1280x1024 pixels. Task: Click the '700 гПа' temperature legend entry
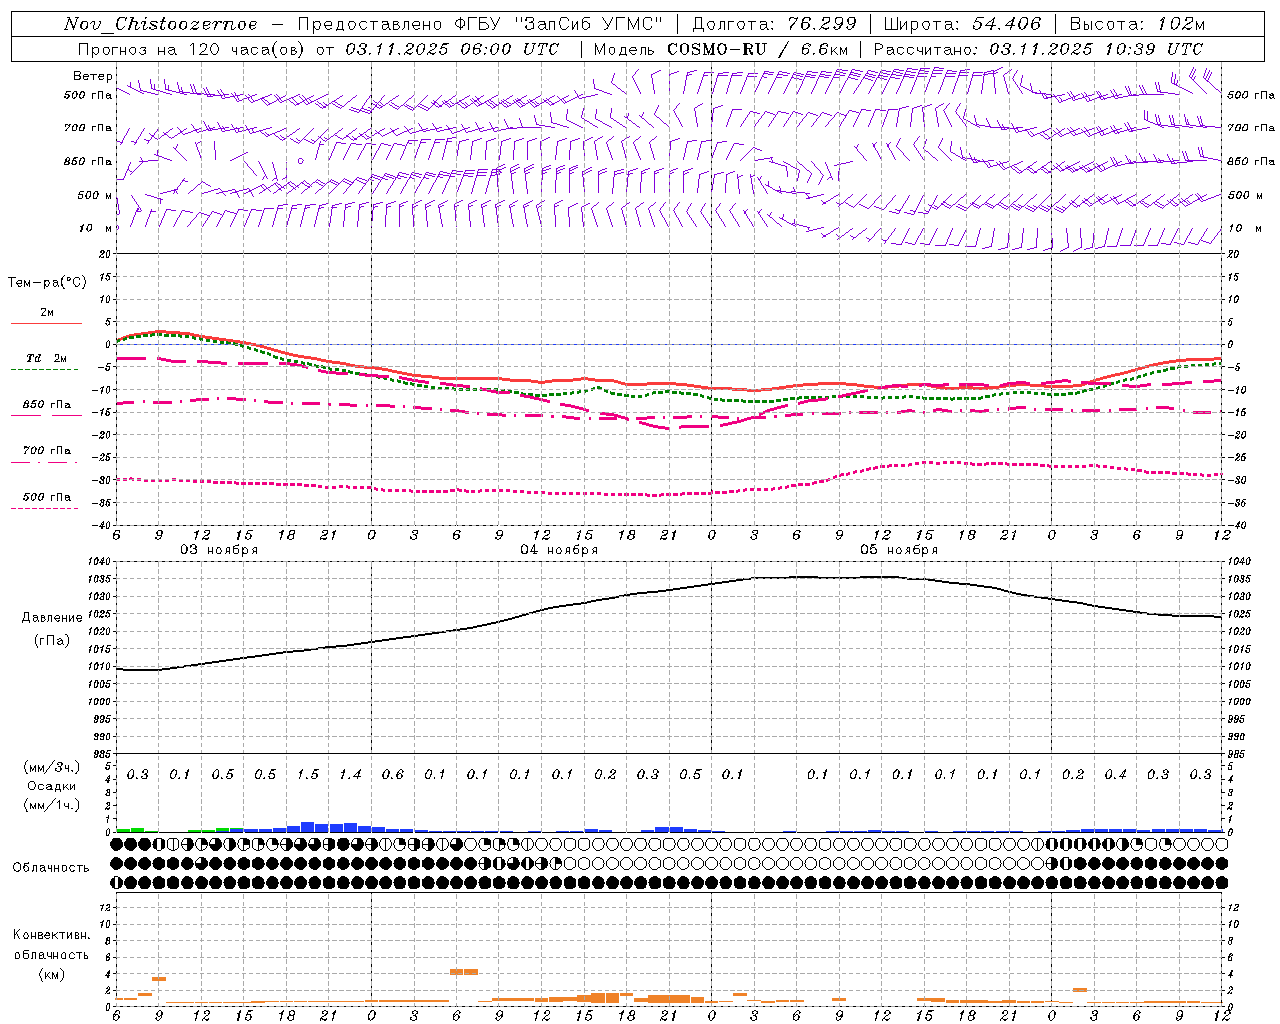[47, 451]
